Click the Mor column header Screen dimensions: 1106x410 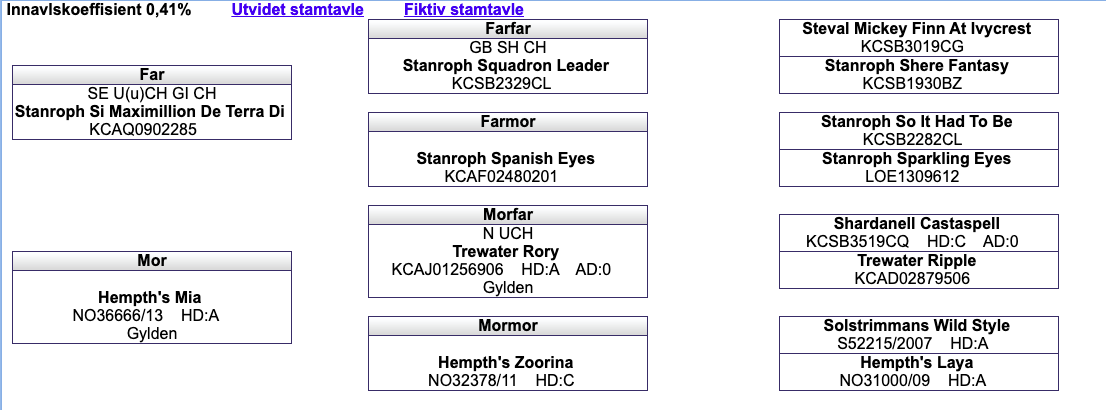152,261
